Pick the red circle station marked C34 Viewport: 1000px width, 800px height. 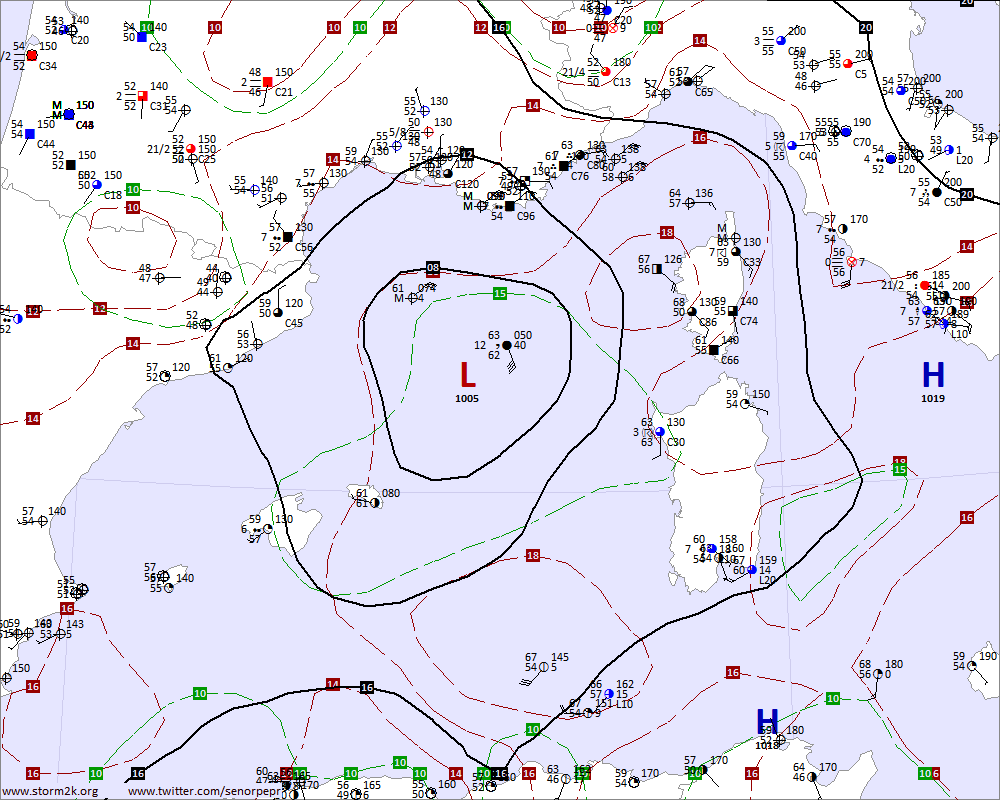coord(32,55)
